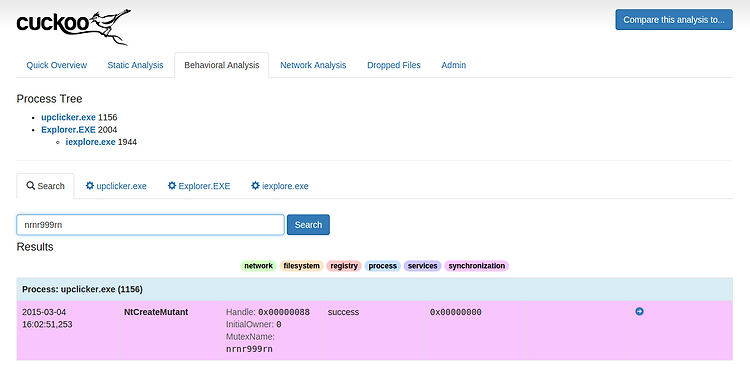This screenshot has width=750, height=374.
Task: Open the Dropped Files tab
Action: [394, 65]
